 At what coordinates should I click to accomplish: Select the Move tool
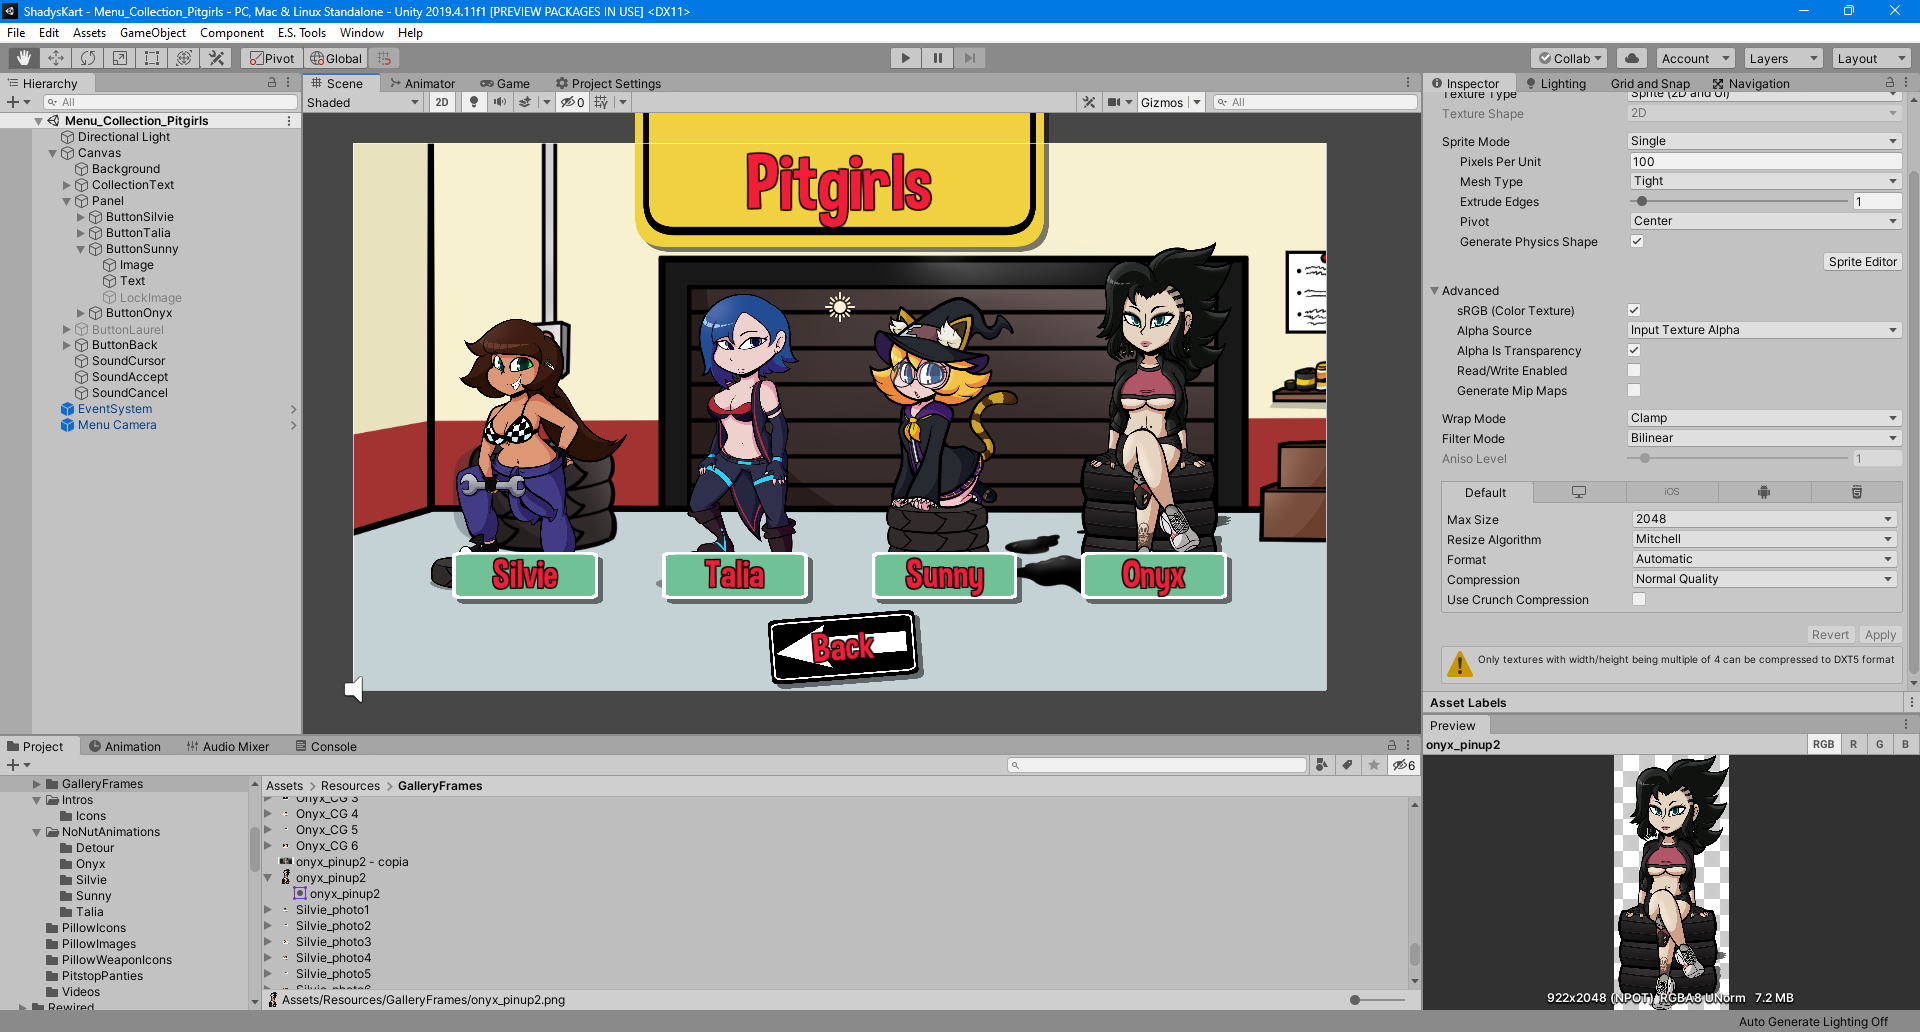tap(56, 58)
